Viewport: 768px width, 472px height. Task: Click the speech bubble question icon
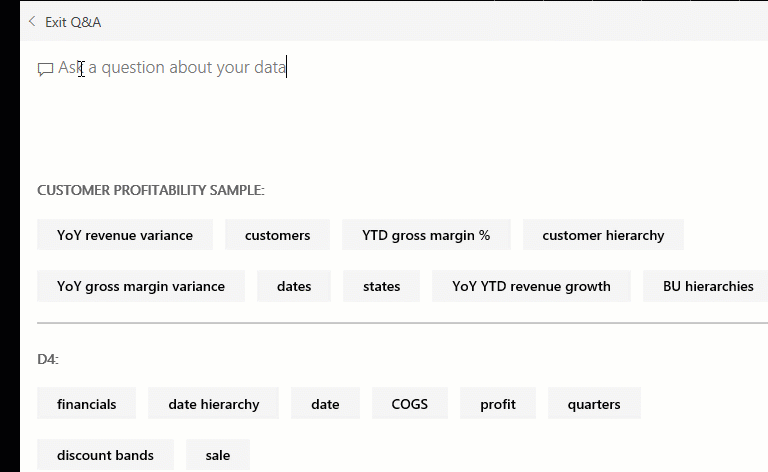[x=45, y=69]
